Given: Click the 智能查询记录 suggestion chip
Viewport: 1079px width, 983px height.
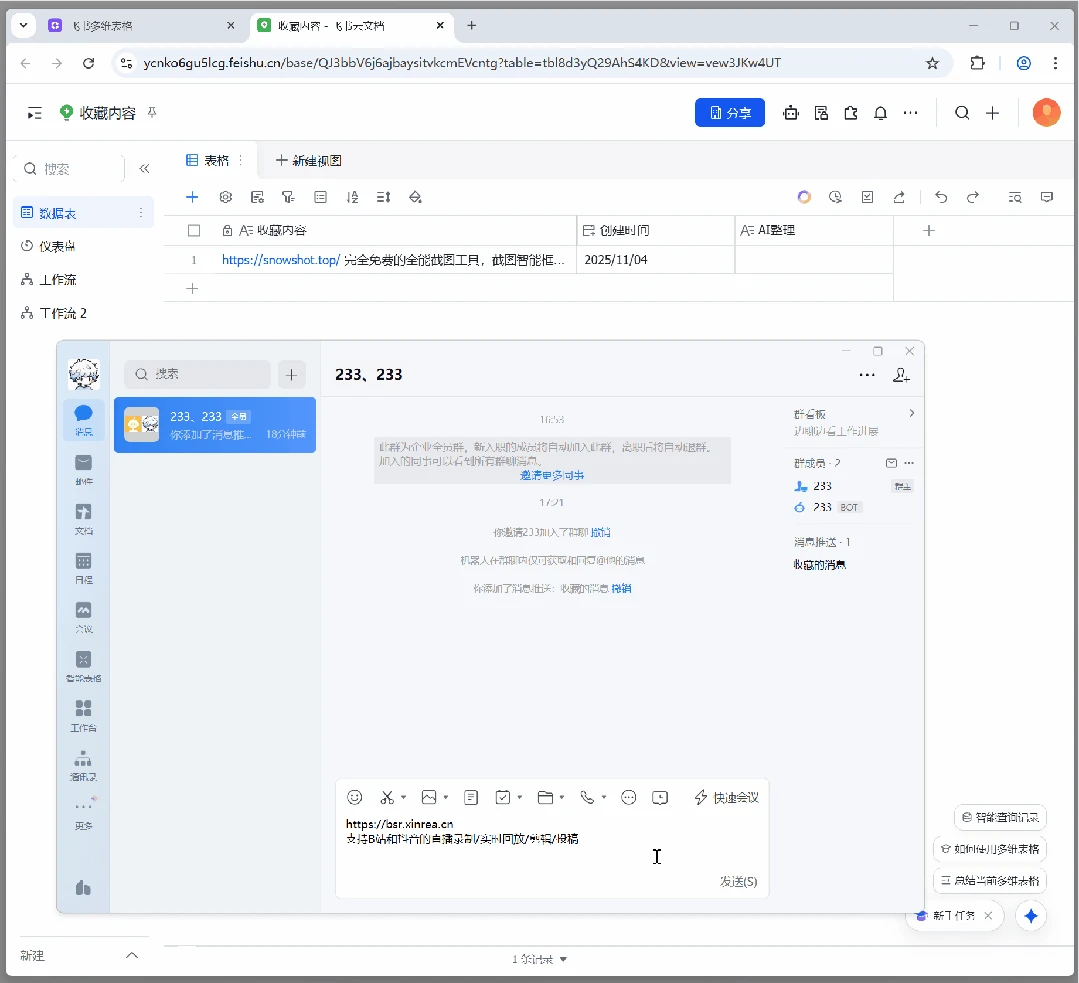Looking at the screenshot, I should pos(1000,817).
